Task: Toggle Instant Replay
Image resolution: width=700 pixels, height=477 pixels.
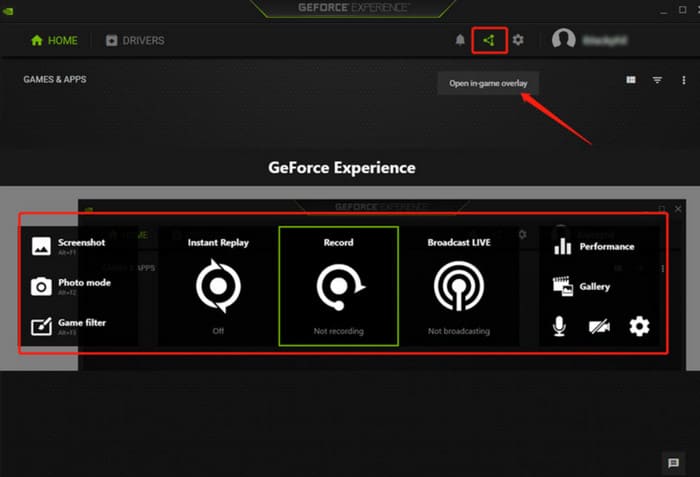Action: (218, 287)
